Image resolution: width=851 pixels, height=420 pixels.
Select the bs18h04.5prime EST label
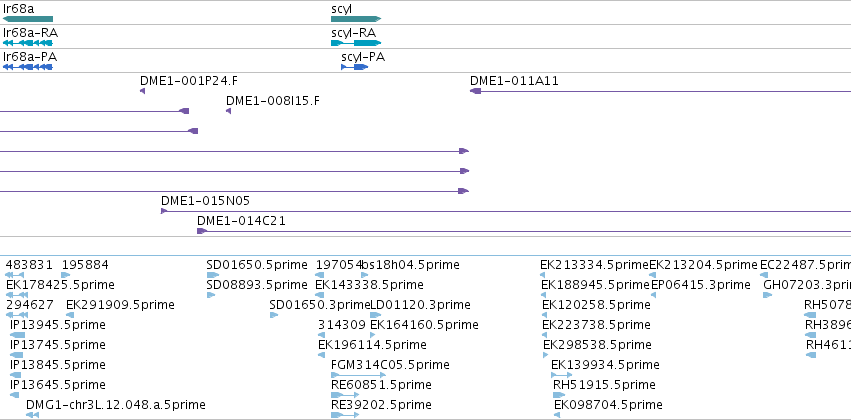410,265
